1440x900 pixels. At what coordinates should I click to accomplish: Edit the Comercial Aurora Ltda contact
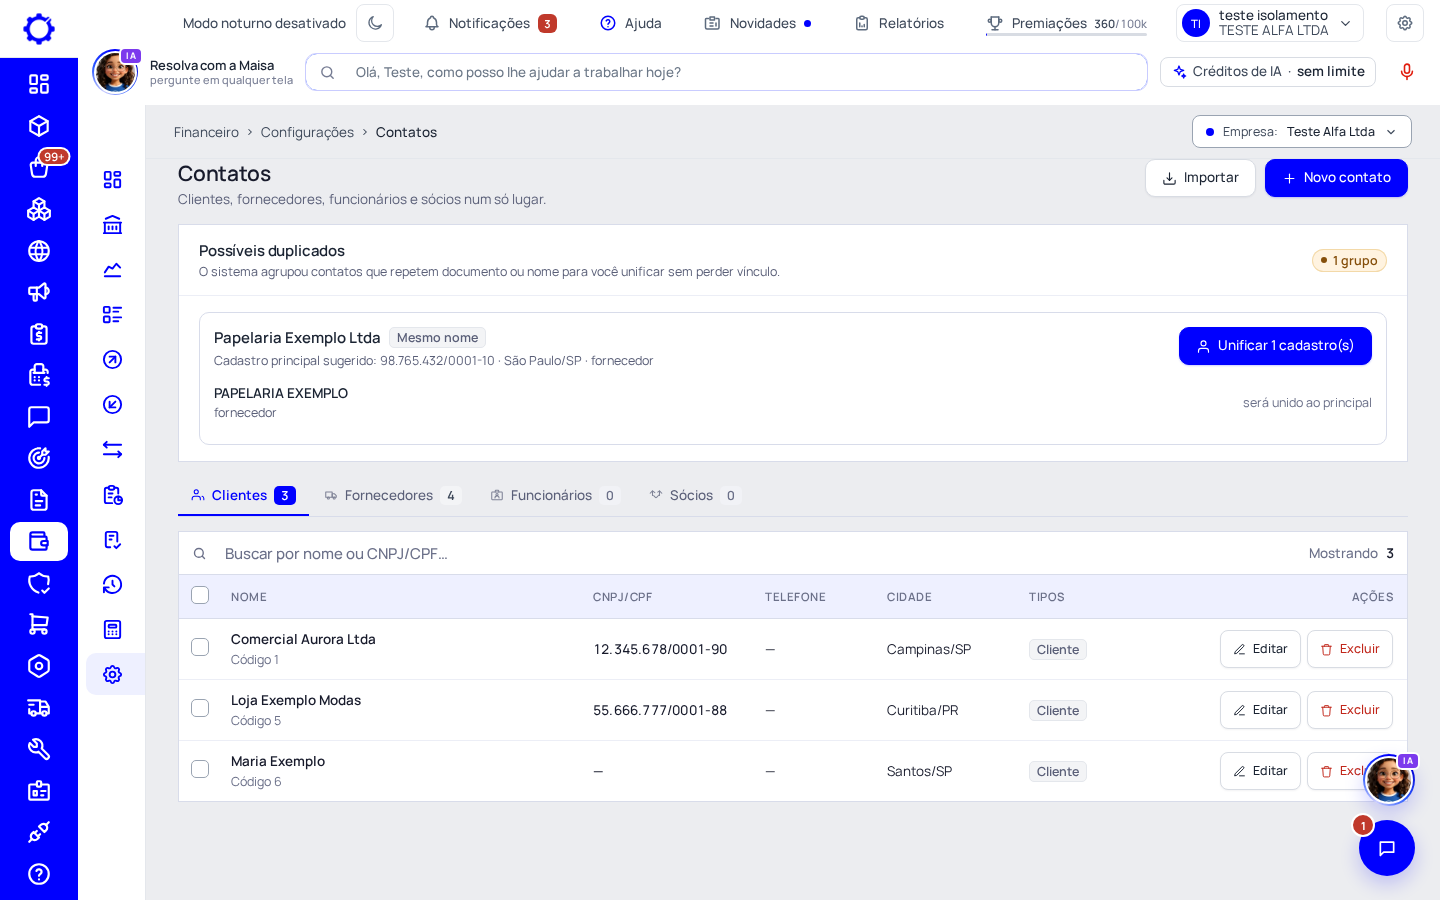tap(1260, 649)
